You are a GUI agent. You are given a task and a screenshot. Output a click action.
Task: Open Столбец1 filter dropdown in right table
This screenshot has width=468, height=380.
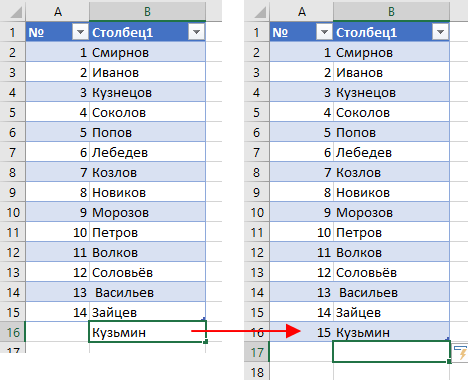440,32
